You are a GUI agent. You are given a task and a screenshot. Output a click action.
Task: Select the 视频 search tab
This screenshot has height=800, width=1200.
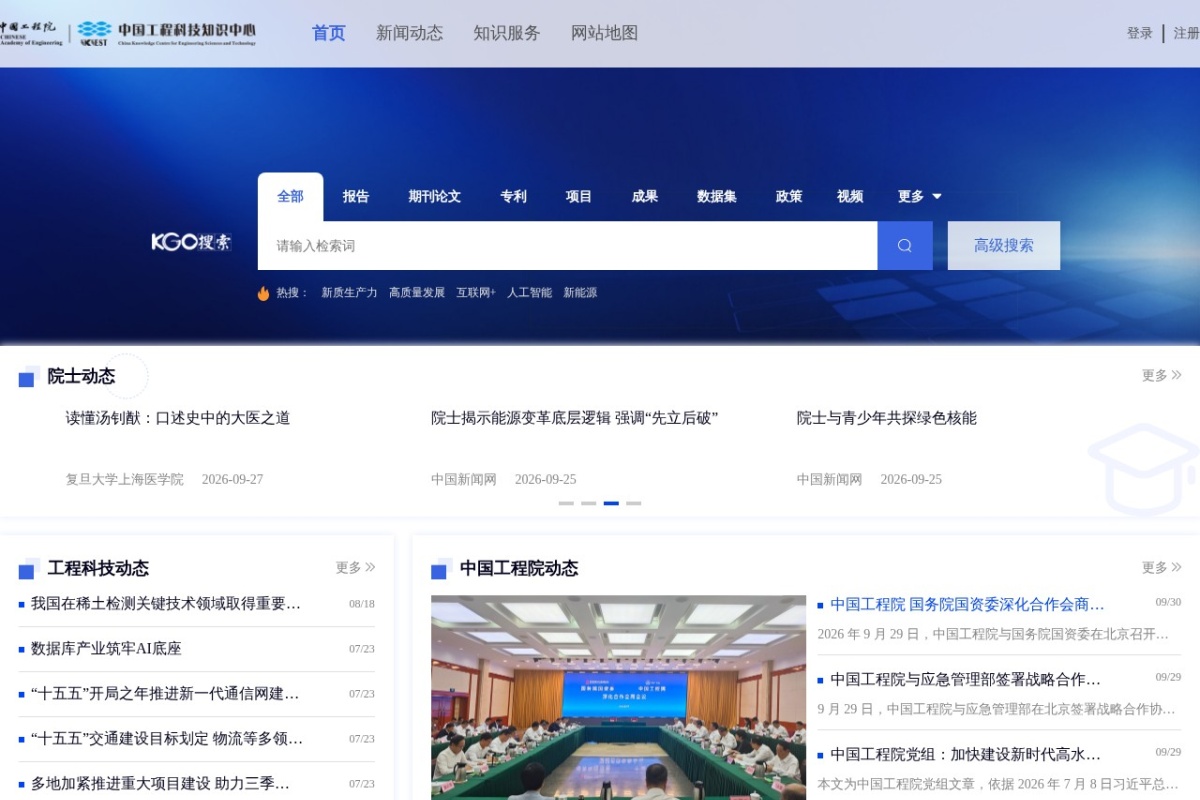[x=850, y=196]
